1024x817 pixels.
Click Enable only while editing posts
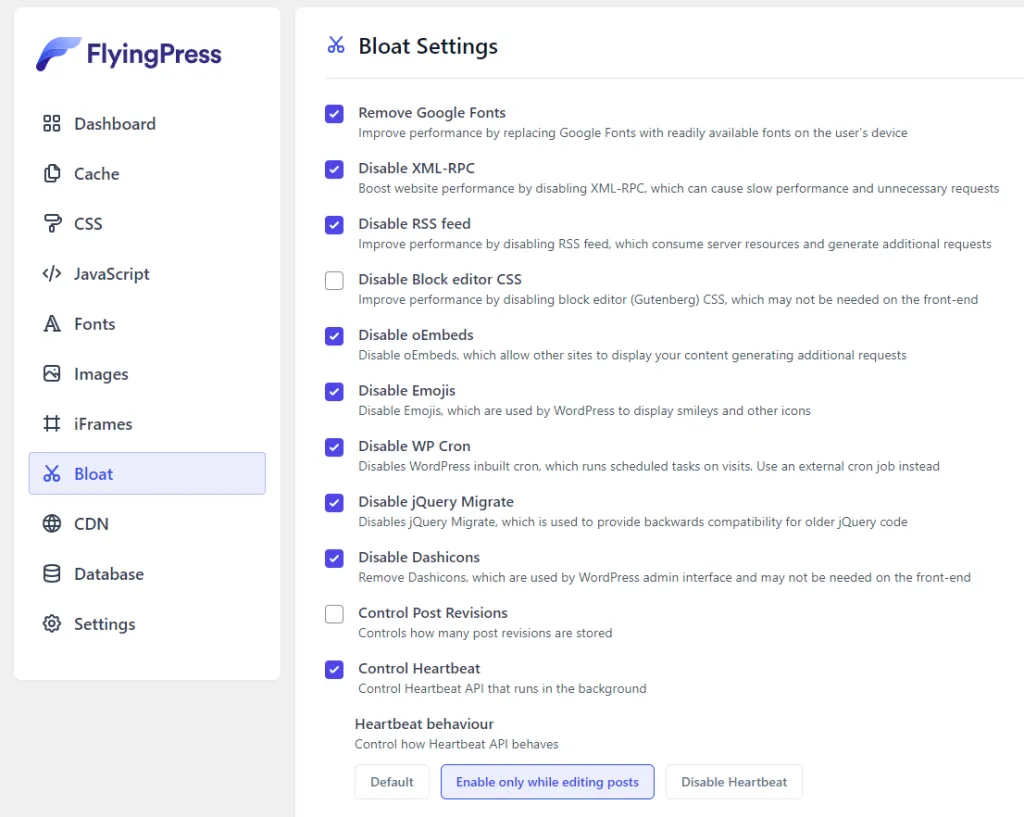(x=547, y=782)
